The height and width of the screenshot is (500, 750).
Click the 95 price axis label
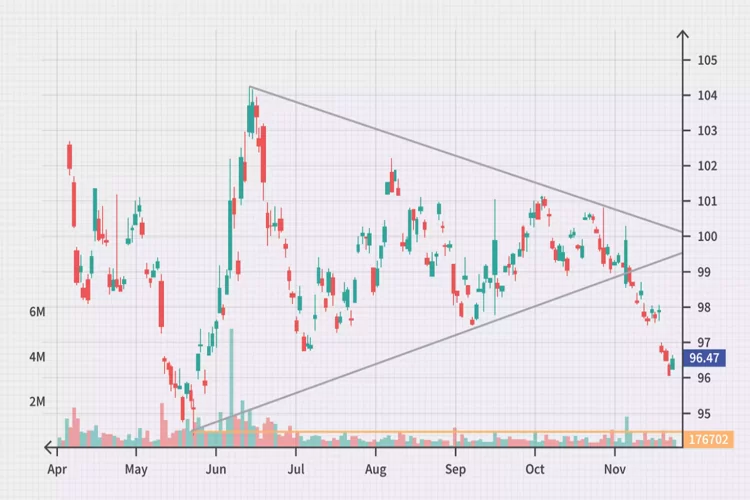point(704,413)
